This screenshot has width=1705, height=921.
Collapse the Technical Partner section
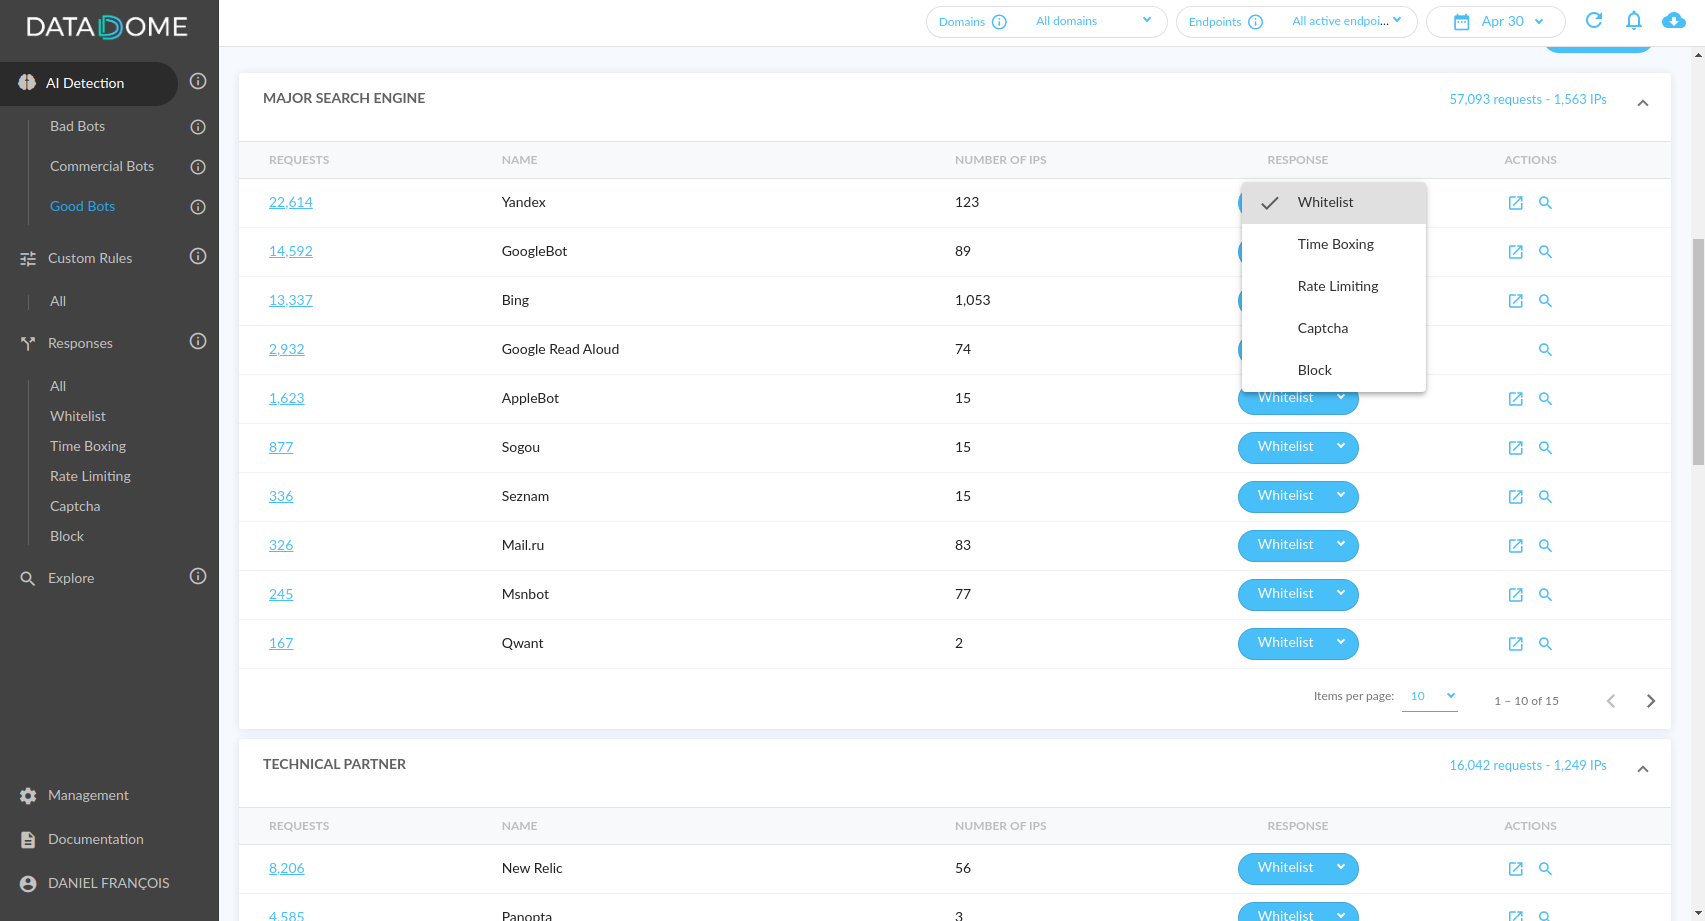[1642, 769]
